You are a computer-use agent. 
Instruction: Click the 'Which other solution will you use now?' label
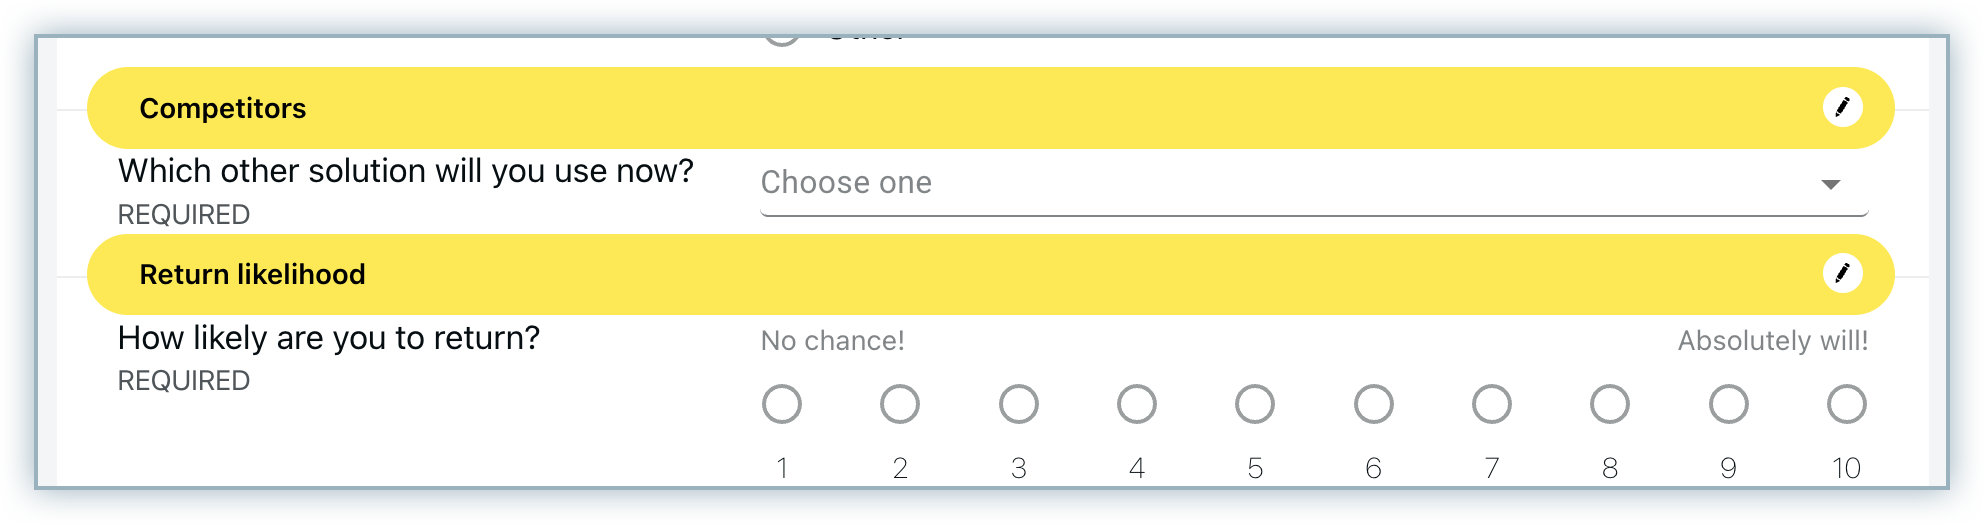[x=405, y=171]
